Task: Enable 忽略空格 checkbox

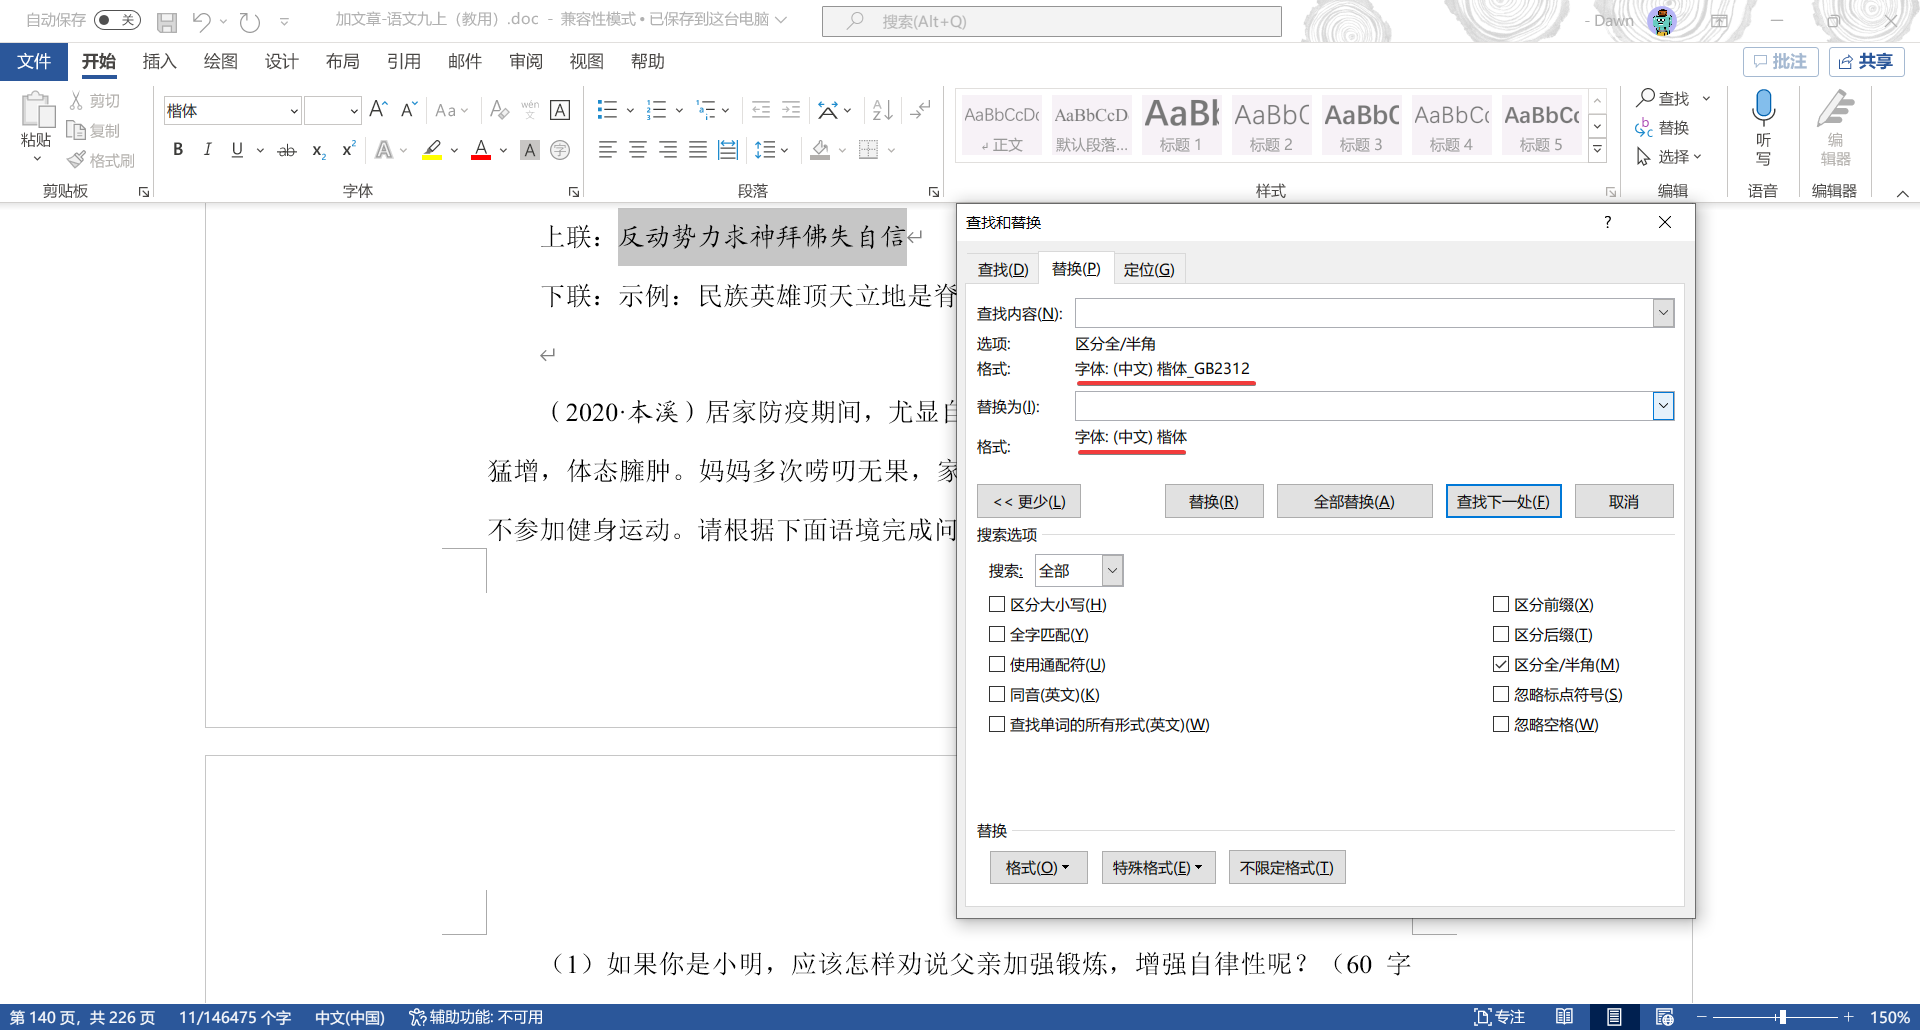Action: [x=1501, y=724]
